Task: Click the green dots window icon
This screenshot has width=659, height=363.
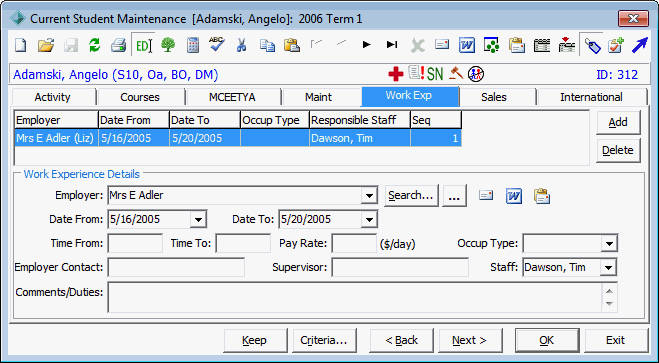Action: tap(491, 45)
